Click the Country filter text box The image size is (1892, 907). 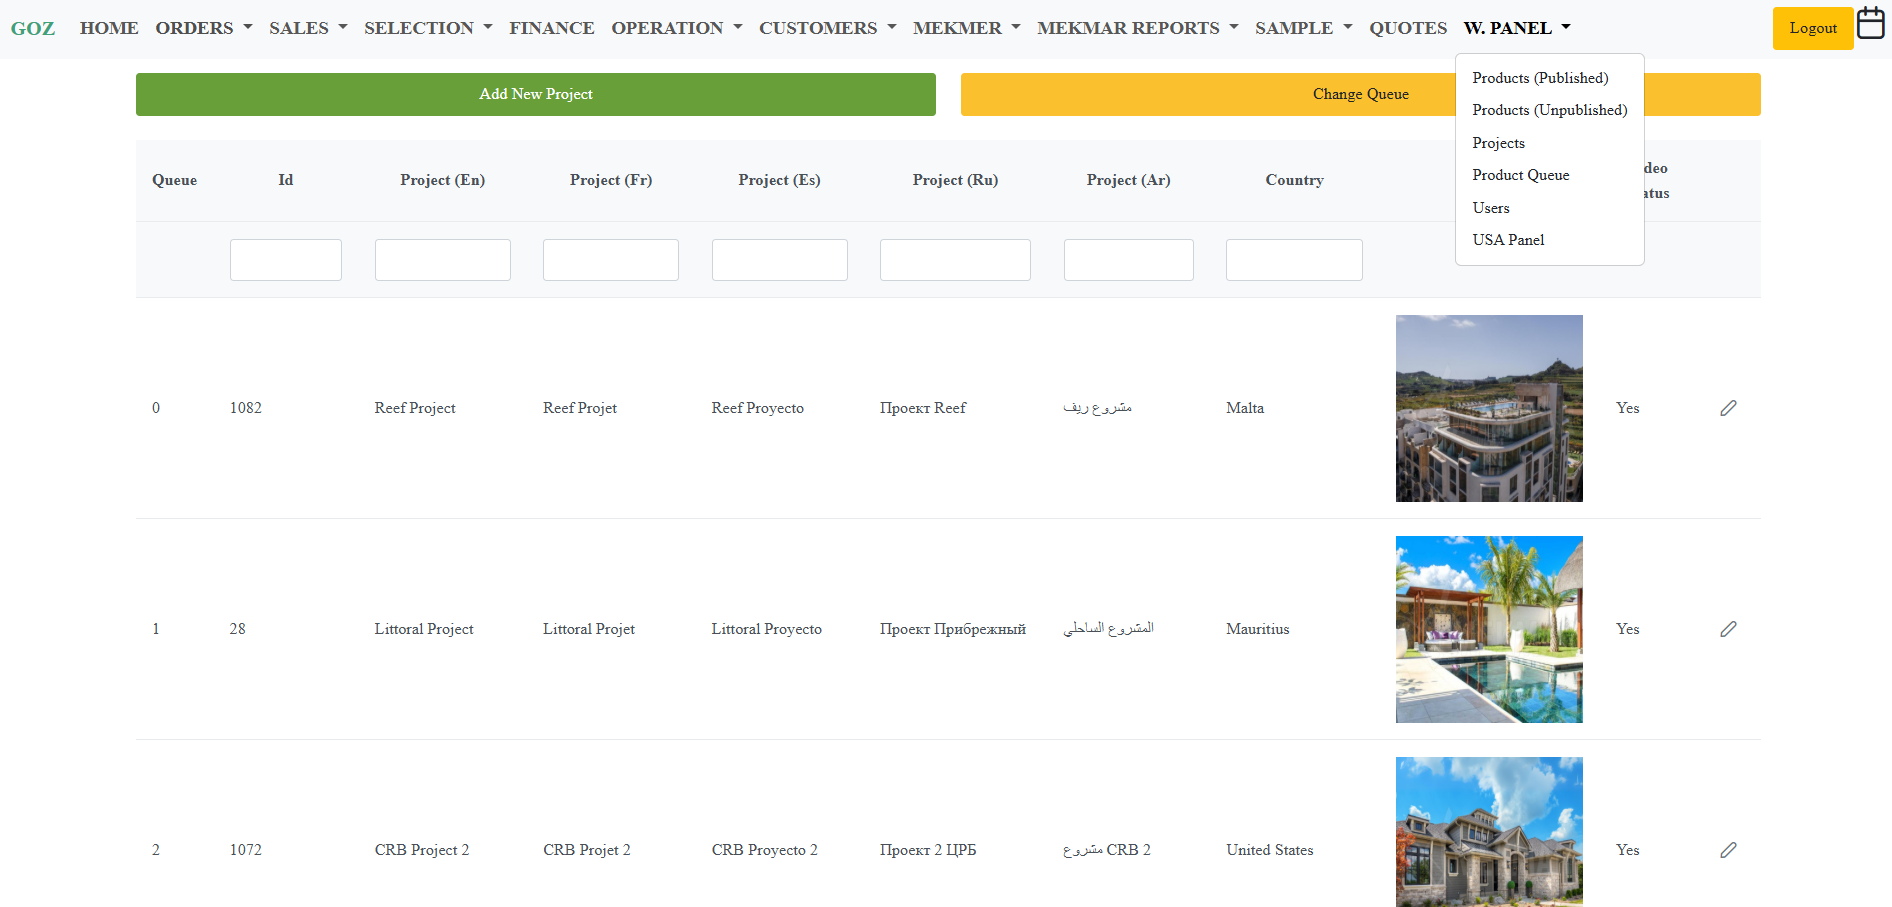[x=1293, y=260]
